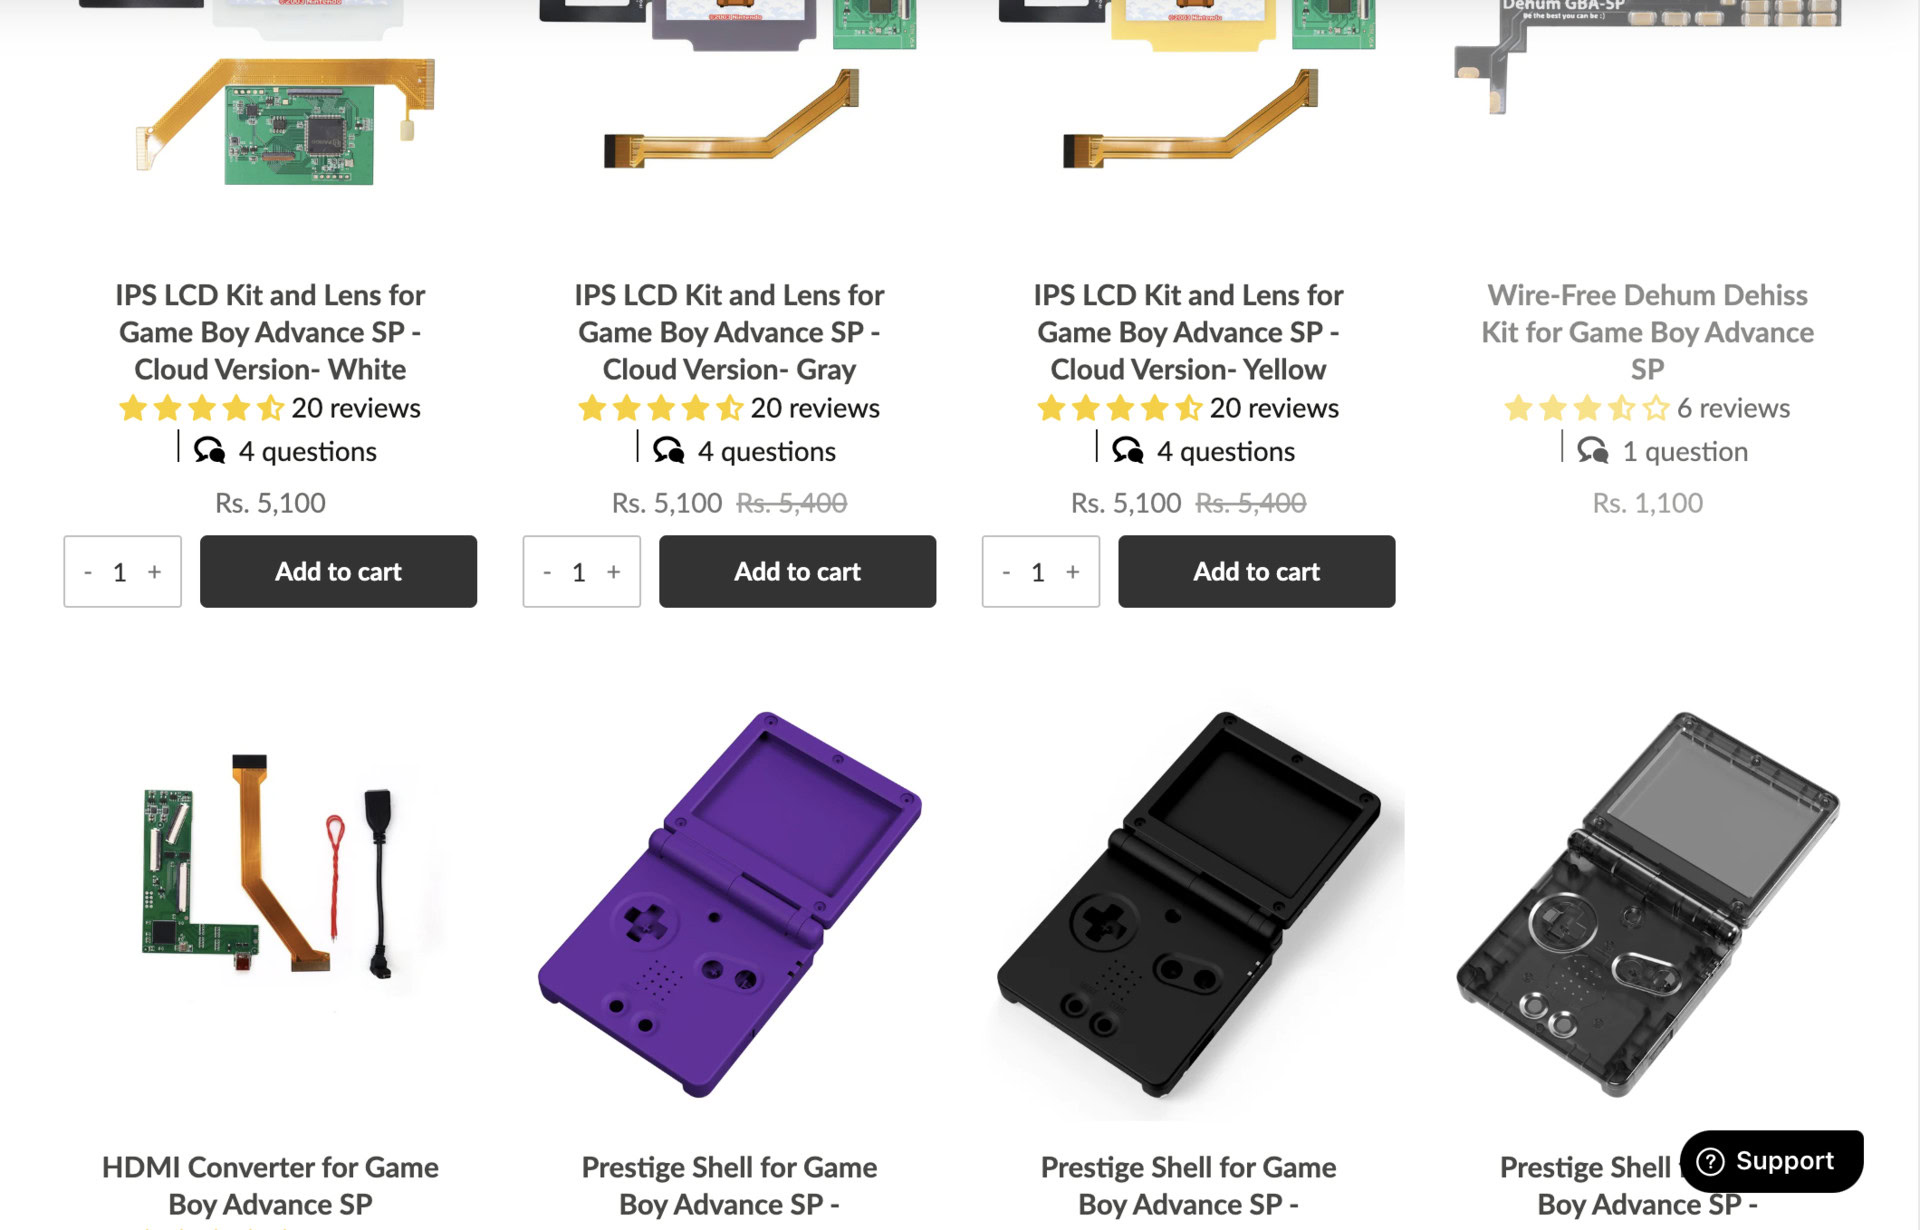Increase quantity for Gray Cloud Version kit
The width and height of the screenshot is (1920, 1230).
[x=613, y=572]
